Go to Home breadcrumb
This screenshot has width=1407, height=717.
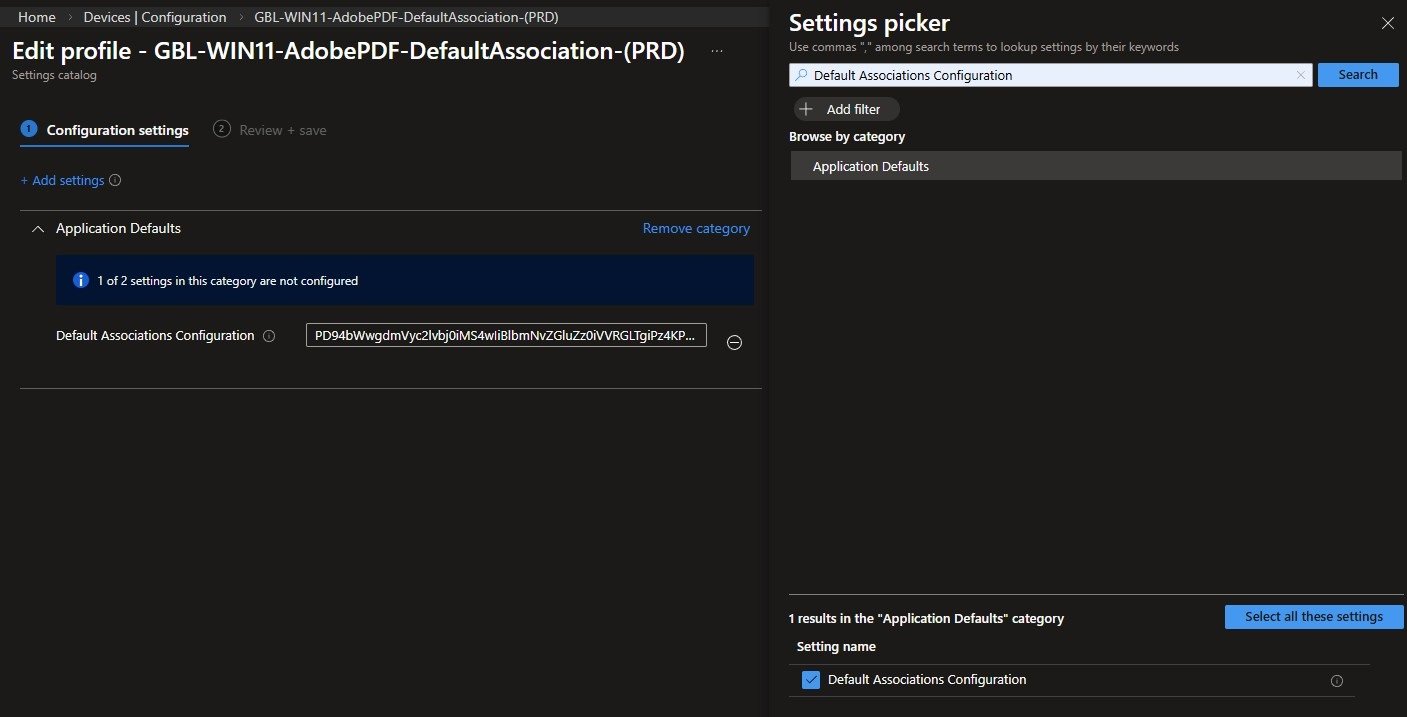[x=37, y=17]
